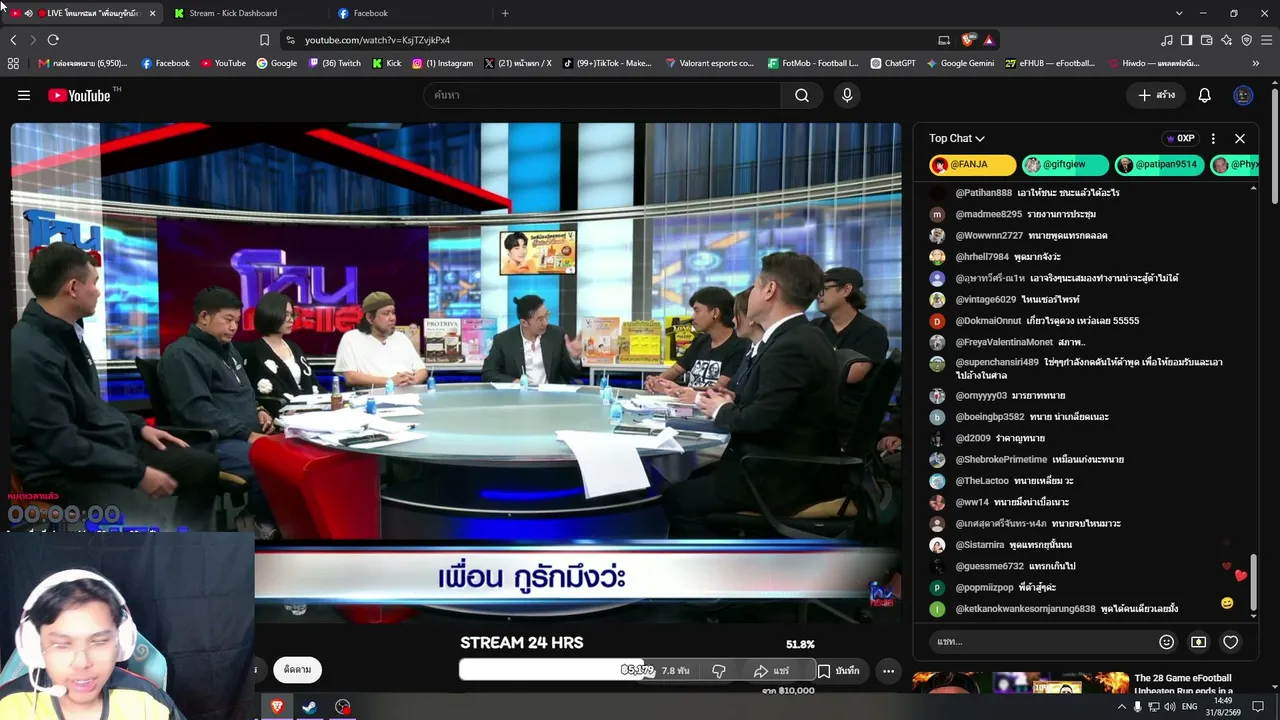This screenshot has width=1280, height=720.
Task: Bookmark this page icon in address bar
Action: pyautogui.click(x=264, y=40)
